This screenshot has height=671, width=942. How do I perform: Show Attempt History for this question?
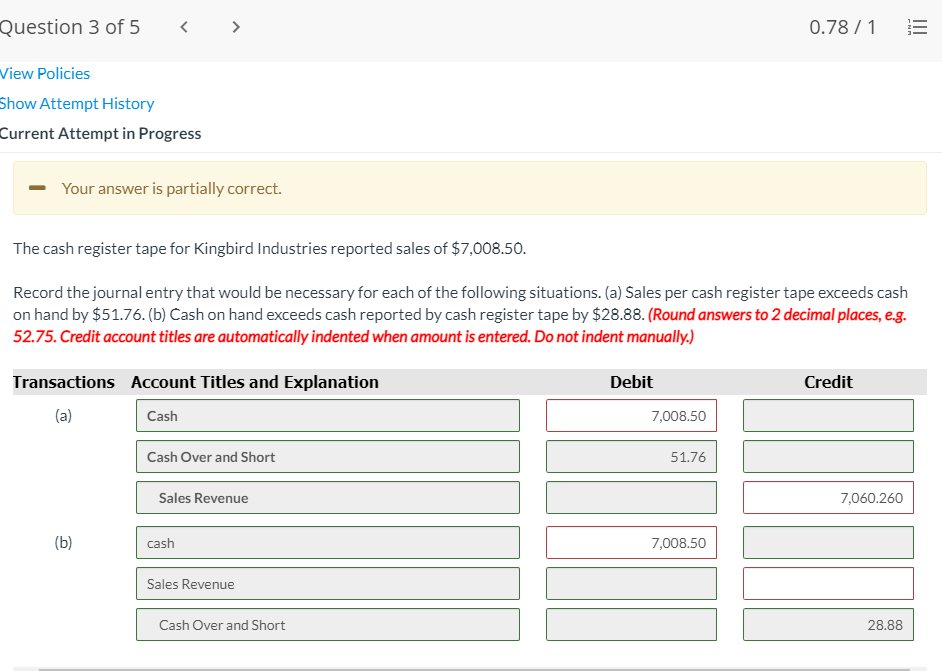(77, 103)
